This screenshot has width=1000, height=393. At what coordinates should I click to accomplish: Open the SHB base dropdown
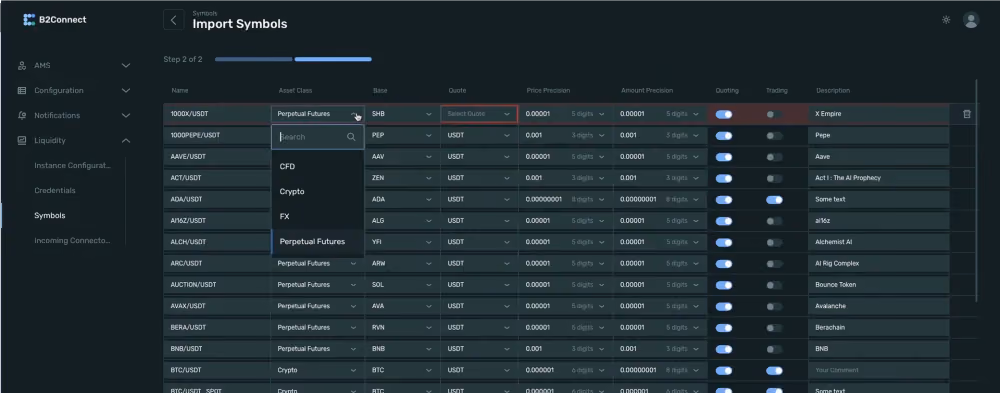tap(402, 114)
